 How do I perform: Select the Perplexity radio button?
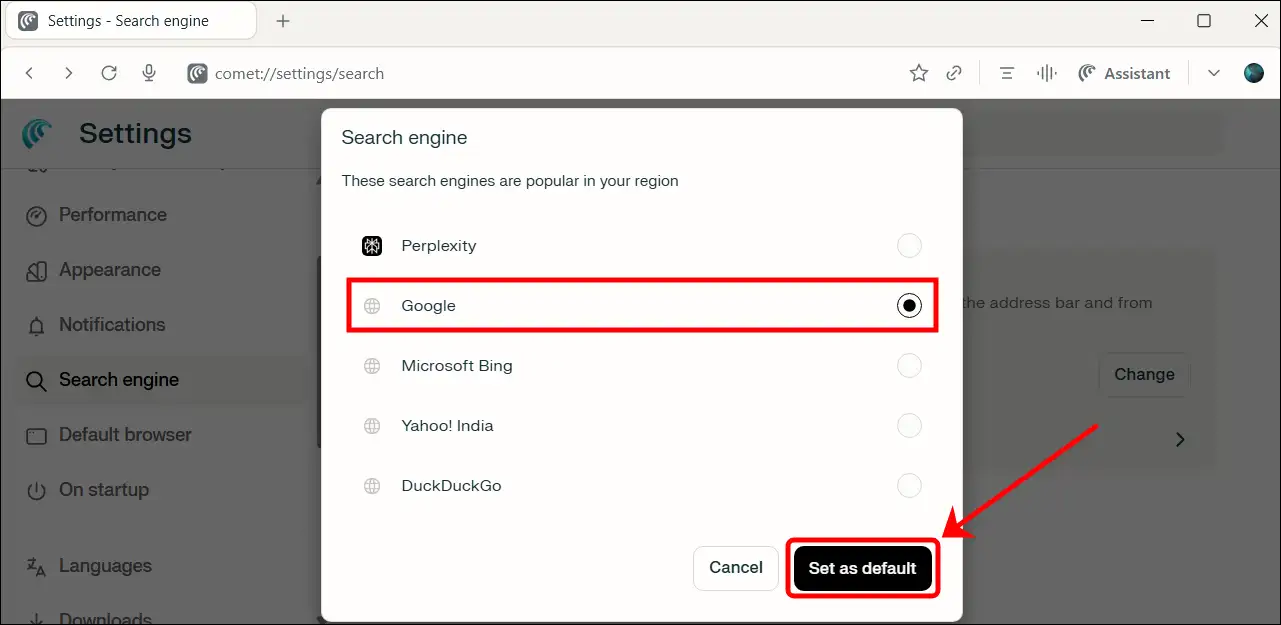click(x=909, y=246)
